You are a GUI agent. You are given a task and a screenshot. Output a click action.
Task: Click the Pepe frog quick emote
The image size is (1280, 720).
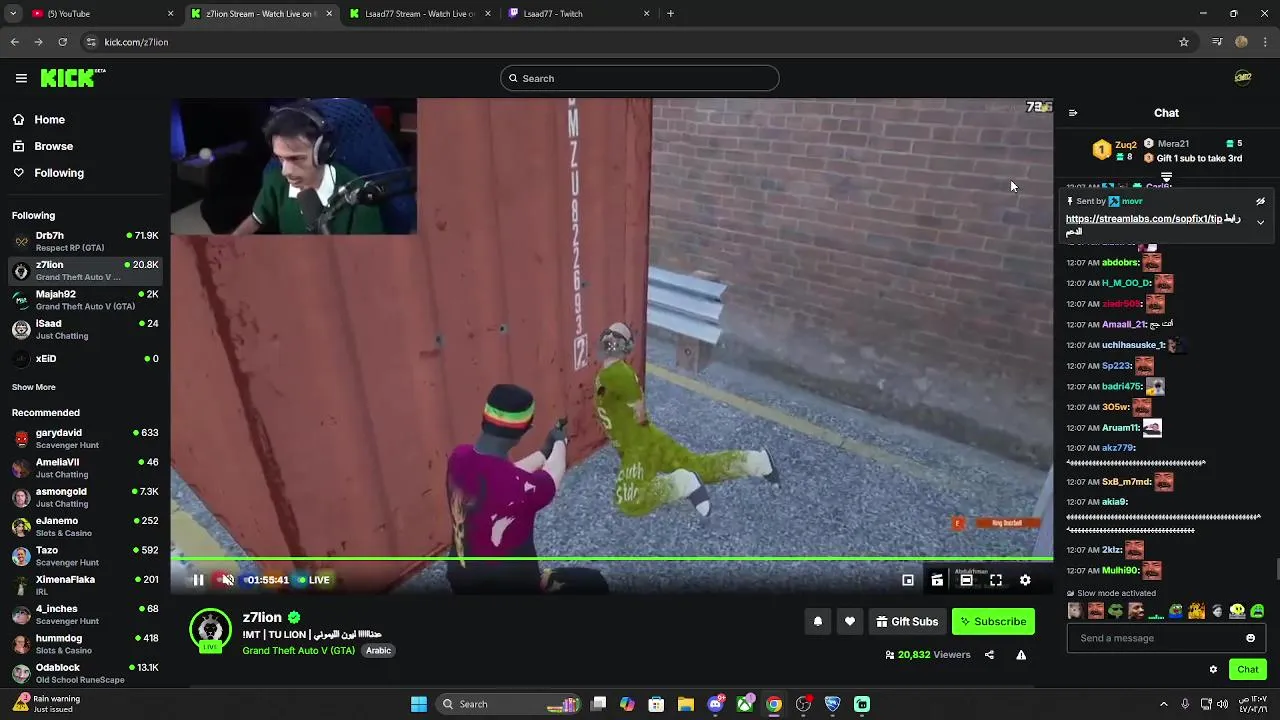pos(1116,610)
